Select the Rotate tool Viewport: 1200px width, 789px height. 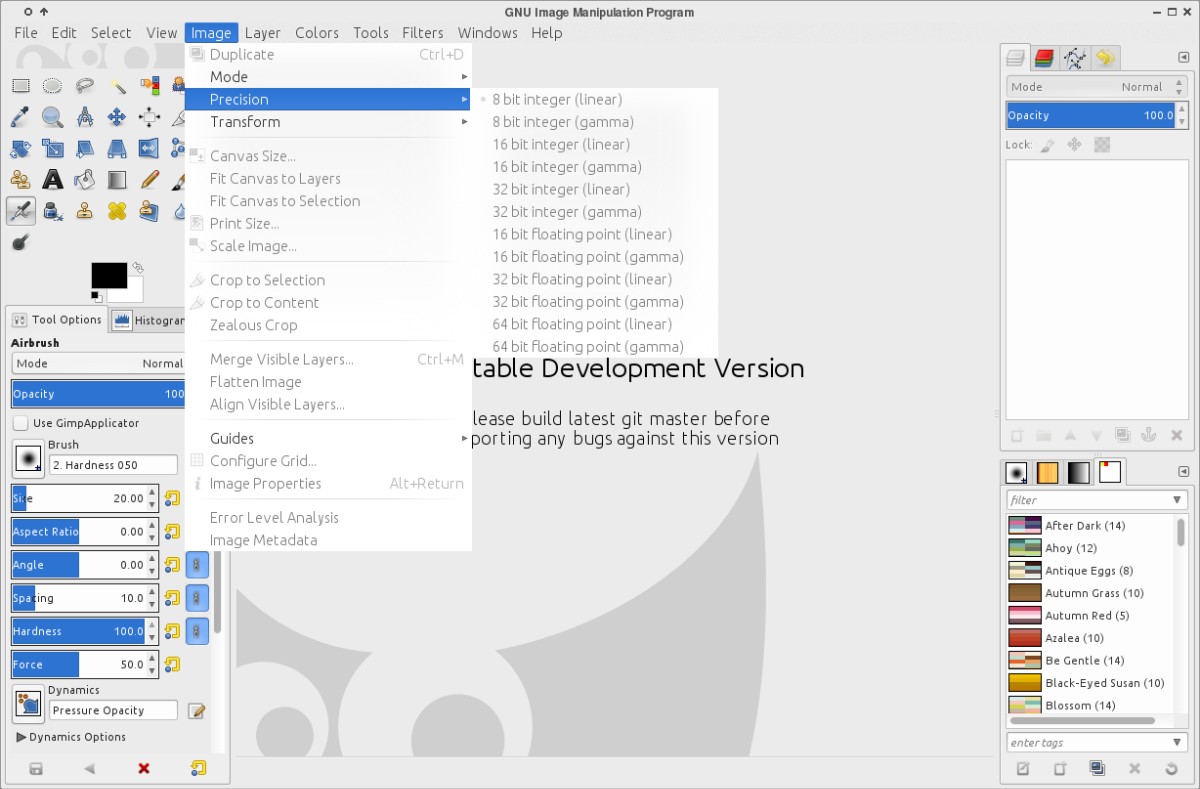click(20, 149)
